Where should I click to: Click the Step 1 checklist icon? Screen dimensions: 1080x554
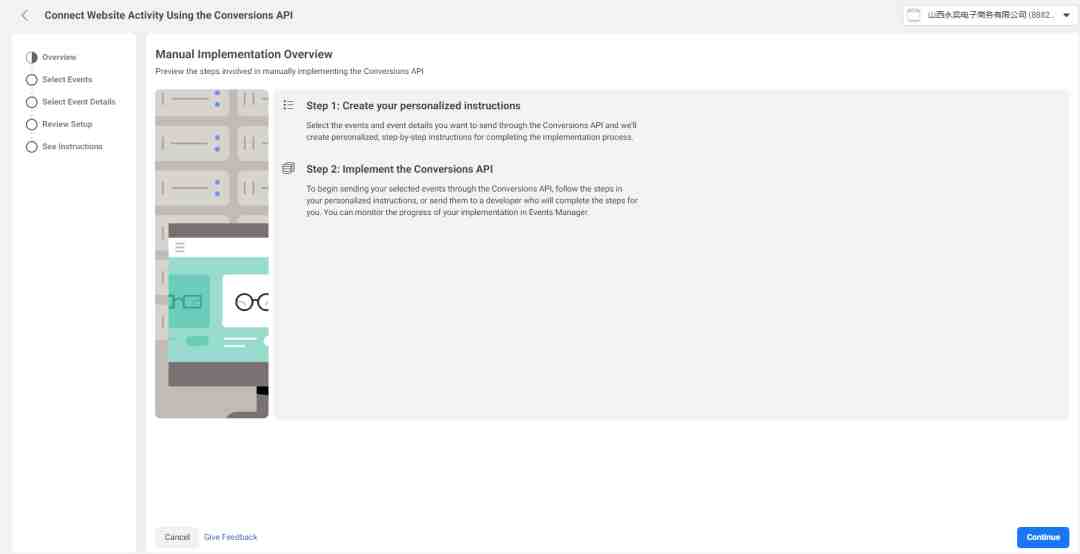tap(289, 105)
